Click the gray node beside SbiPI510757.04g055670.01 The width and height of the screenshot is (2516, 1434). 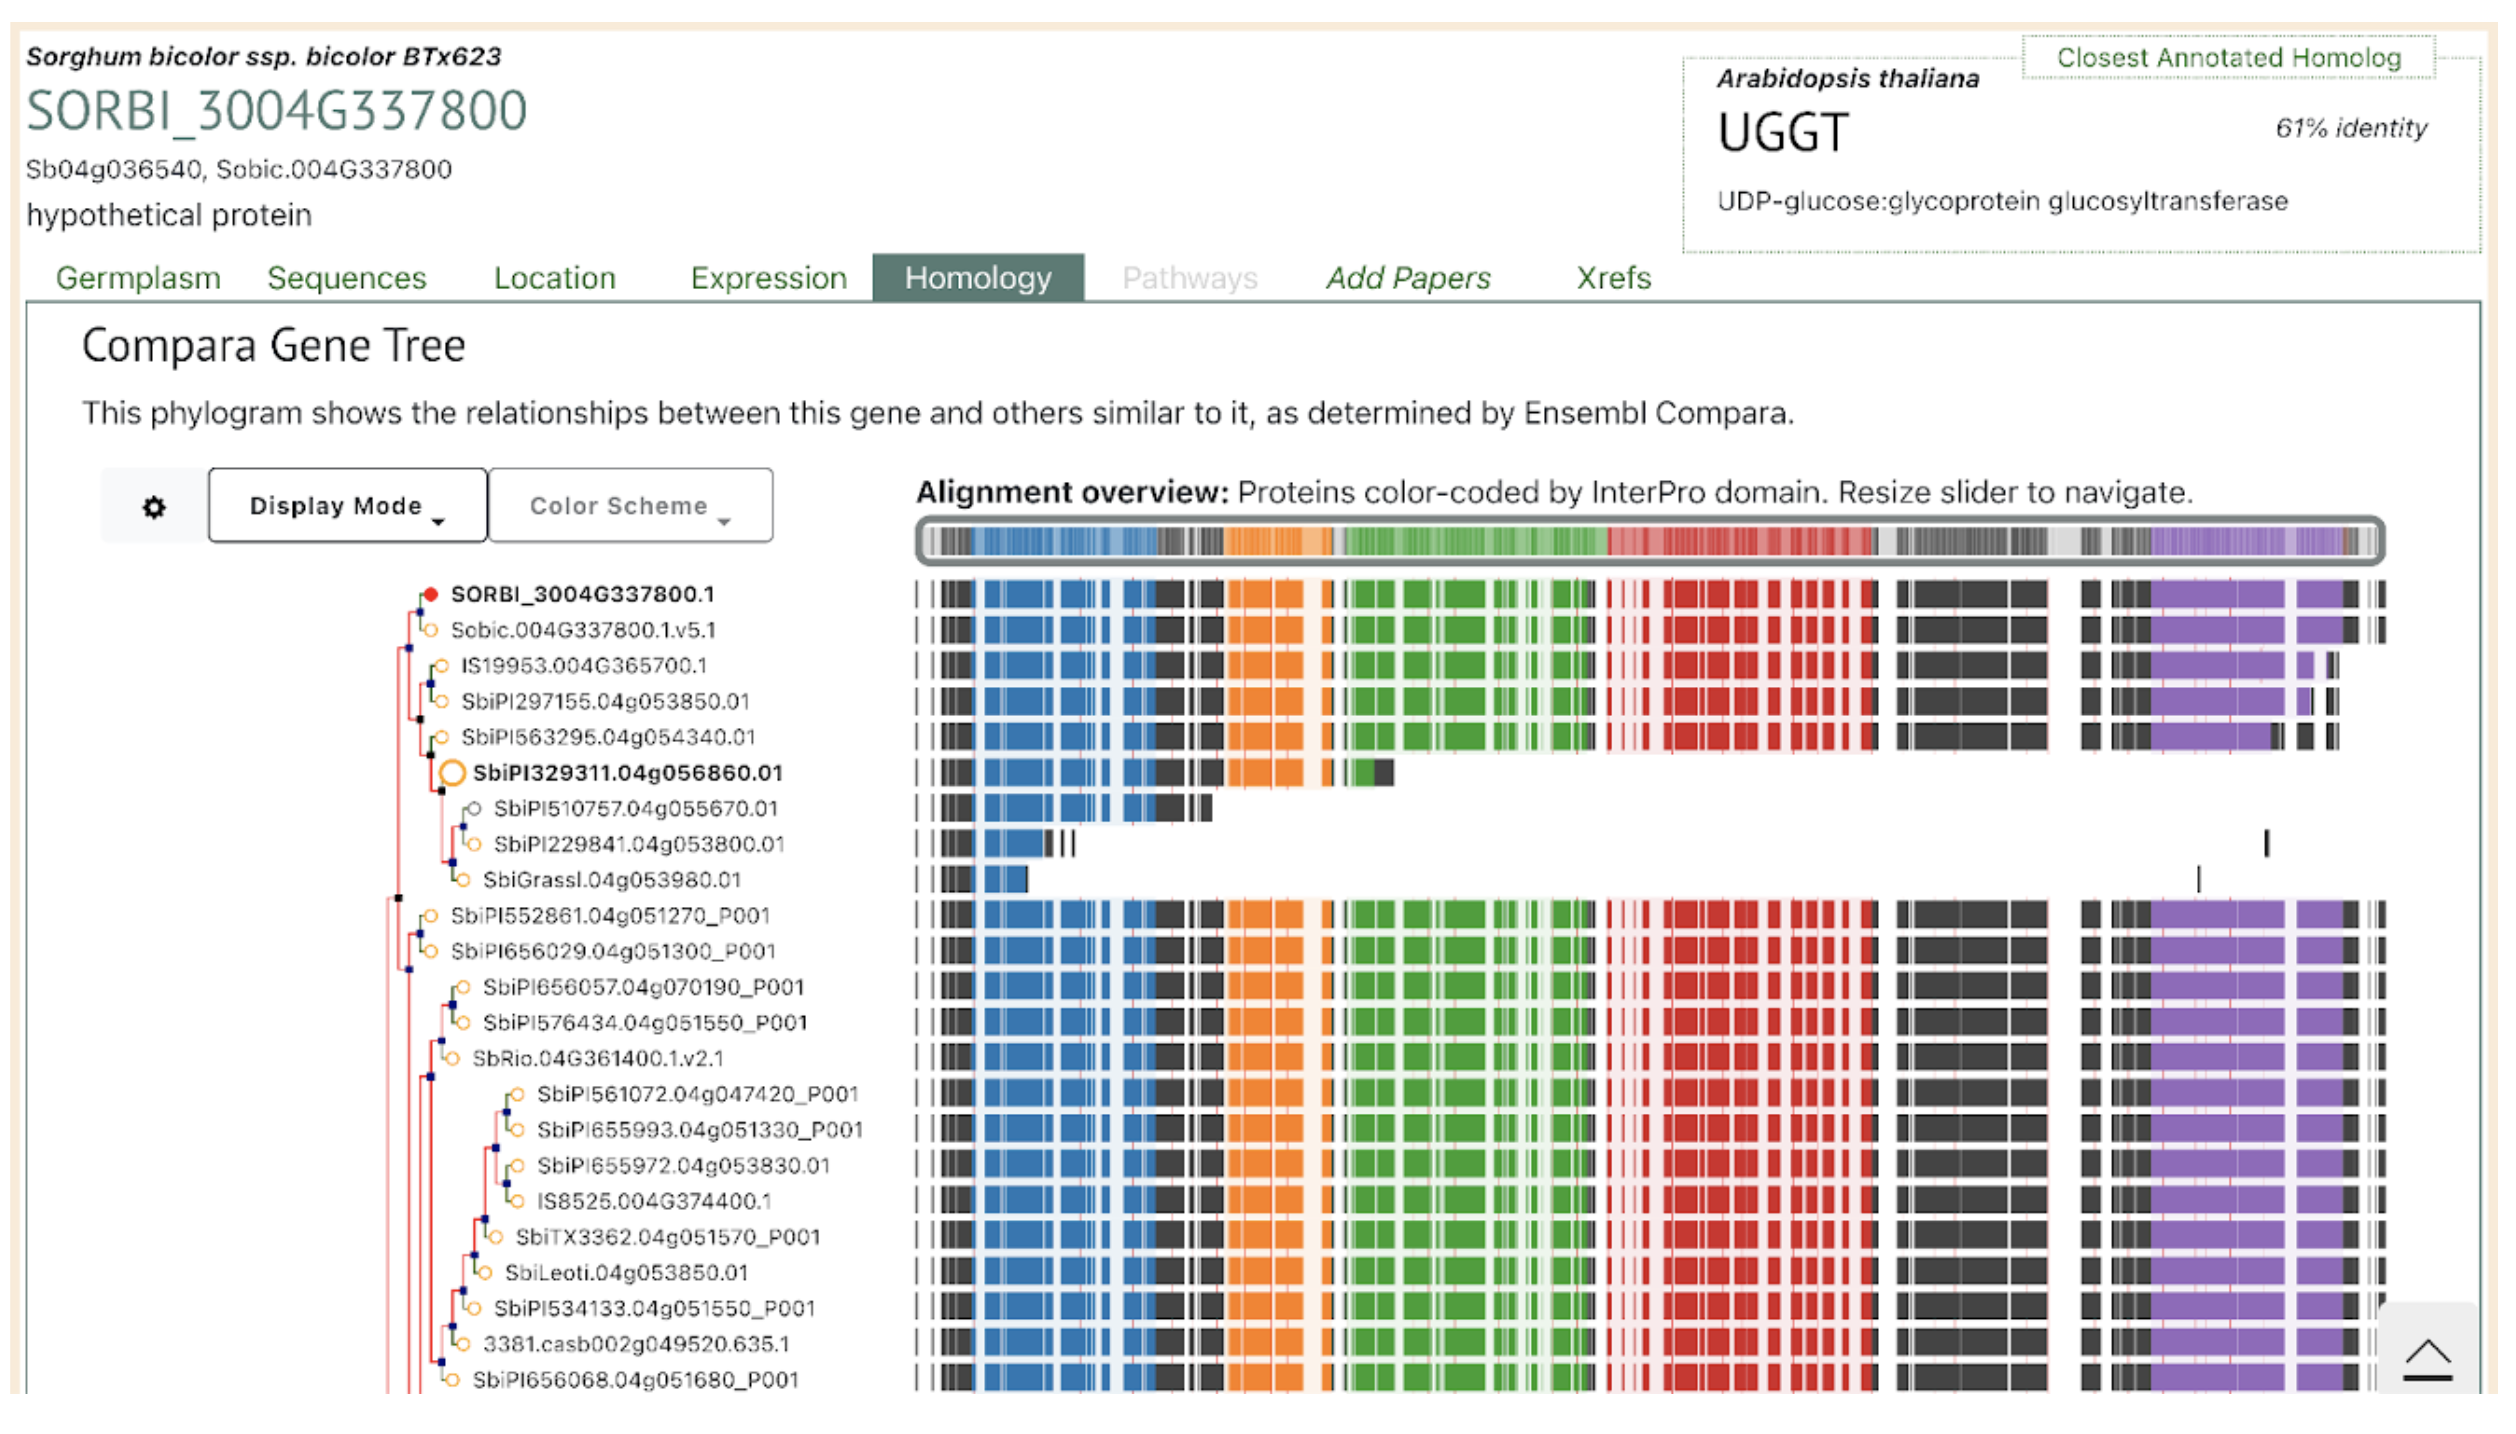(x=474, y=808)
